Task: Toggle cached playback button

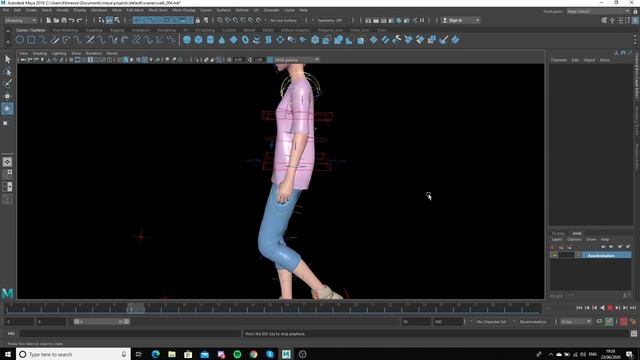Action: click(609, 322)
